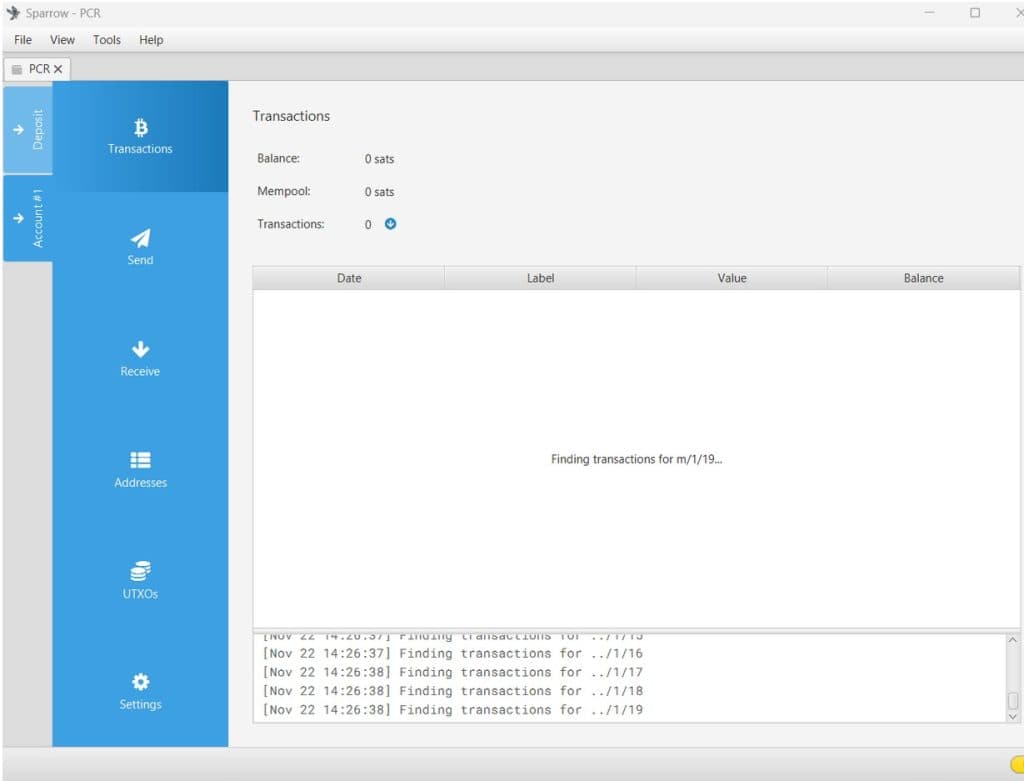Open the Help menu
Image resolution: width=1024 pixels, height=781 pixels.
pos(151,40)
